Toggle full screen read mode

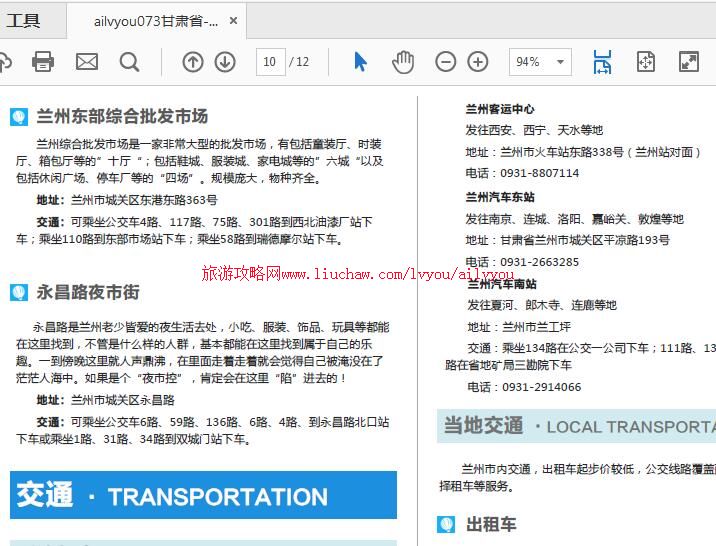pos(689,62)
